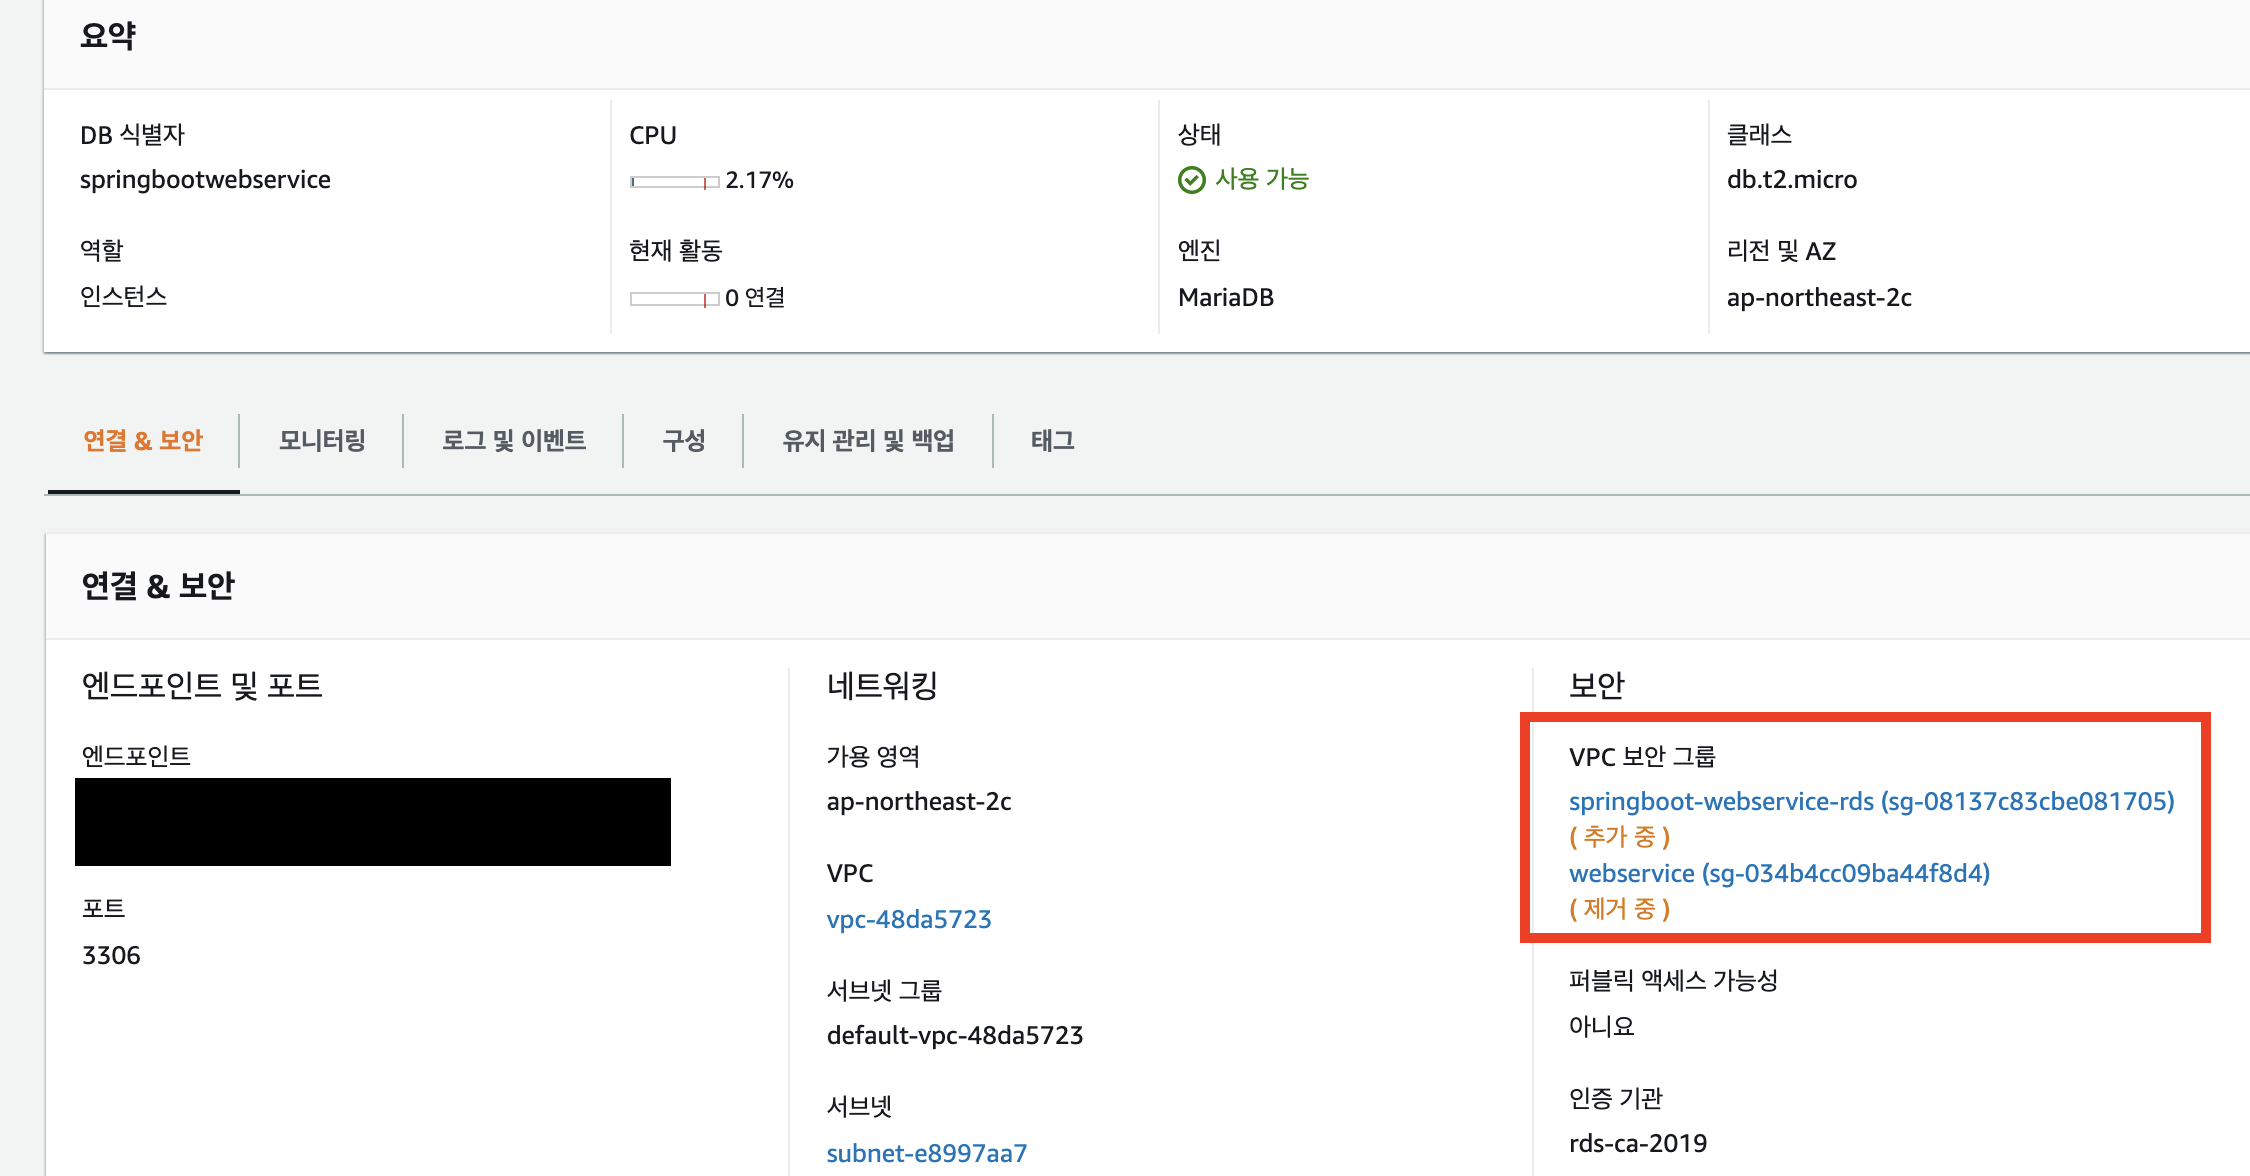Image resolution: width=2250 pixels, height=1176 pixels.
Task: Click the green available status check icon
Action: pyautogui.click(x=1191, y=180)
